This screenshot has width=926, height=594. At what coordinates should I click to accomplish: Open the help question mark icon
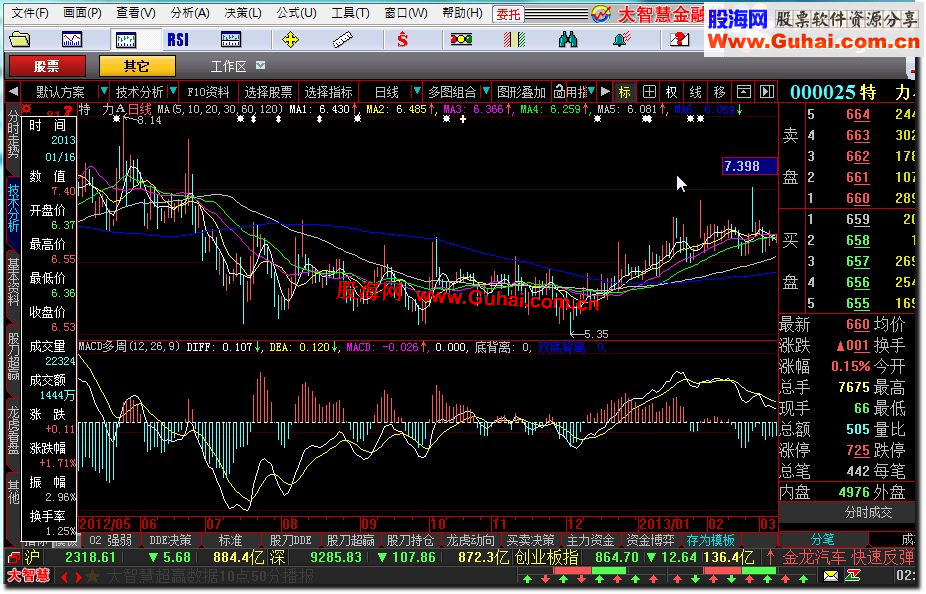(679, 40)
